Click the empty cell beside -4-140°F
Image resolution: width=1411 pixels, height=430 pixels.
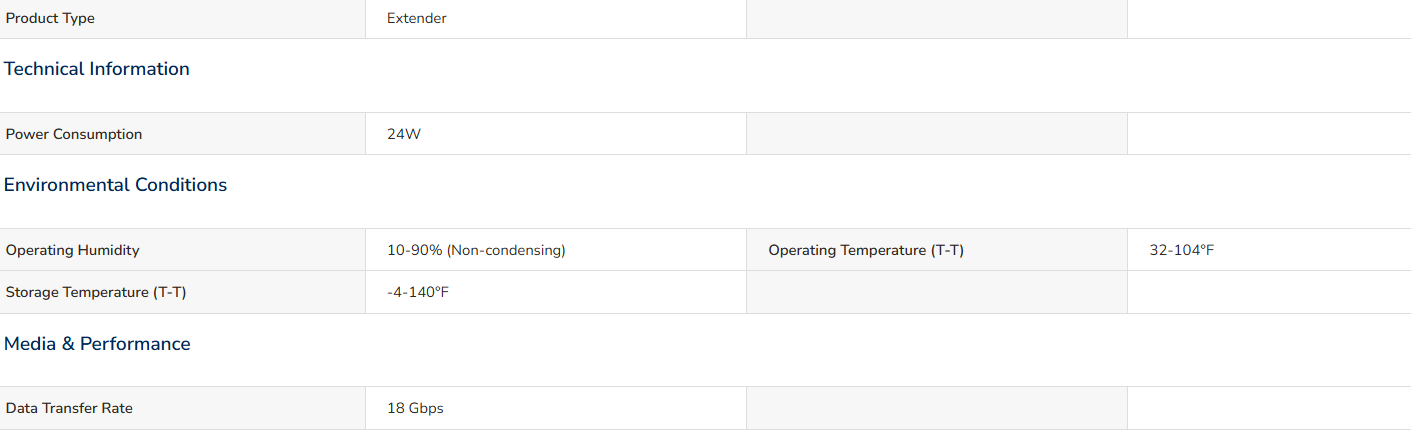(x=937, y=292)
